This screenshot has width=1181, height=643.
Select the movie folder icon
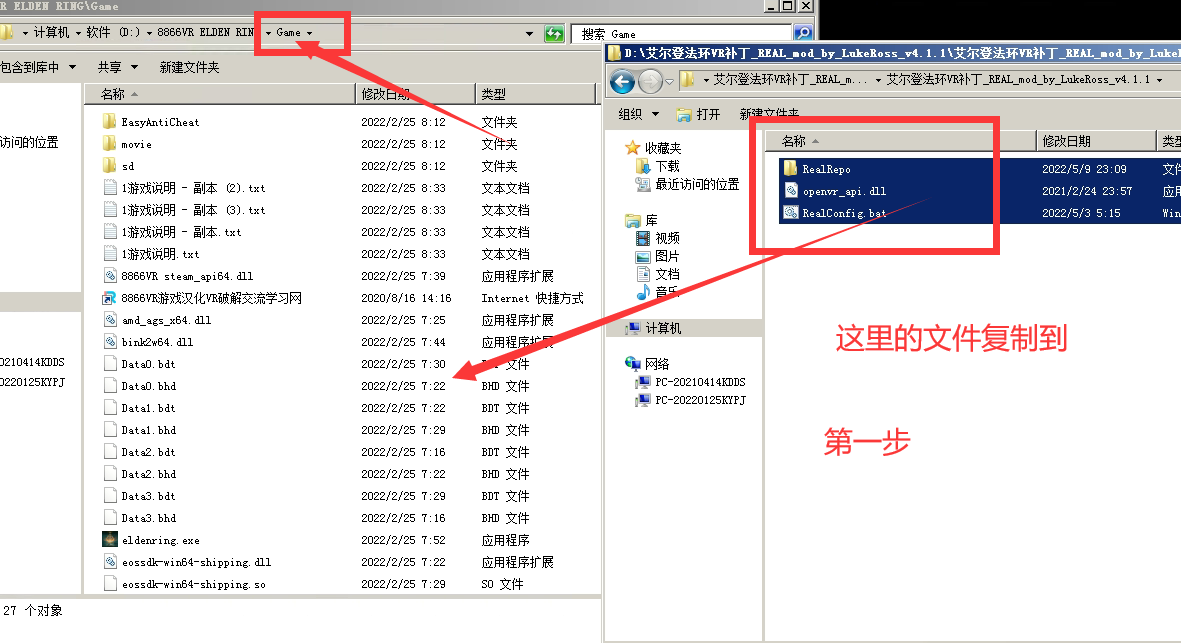coord(109,143)
